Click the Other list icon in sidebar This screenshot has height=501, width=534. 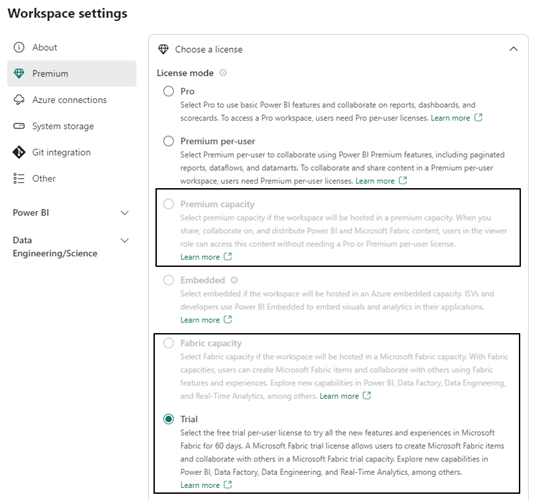click(19, 178)
